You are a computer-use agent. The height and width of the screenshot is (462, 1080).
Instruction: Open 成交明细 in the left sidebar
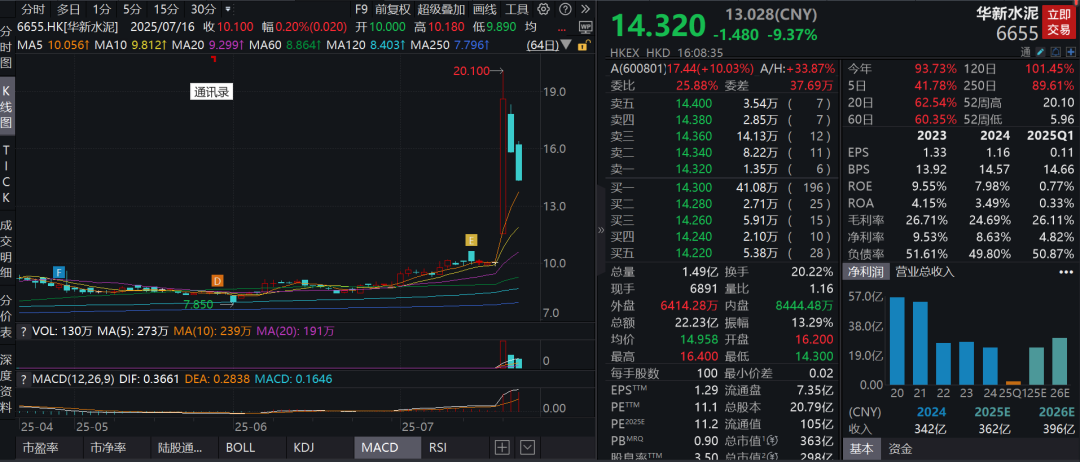pyautogui.click(x=6, y=250)
